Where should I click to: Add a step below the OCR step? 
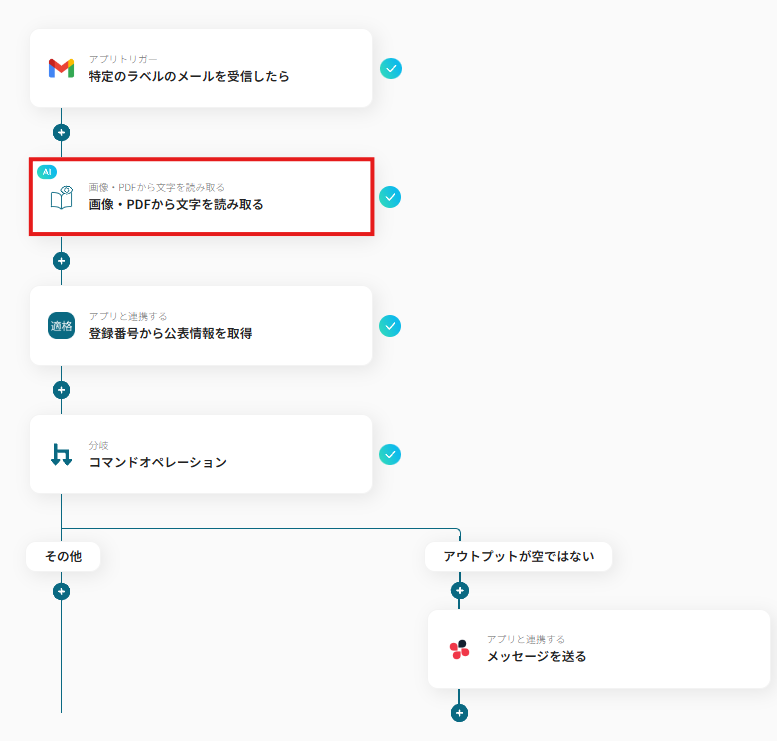61,261
